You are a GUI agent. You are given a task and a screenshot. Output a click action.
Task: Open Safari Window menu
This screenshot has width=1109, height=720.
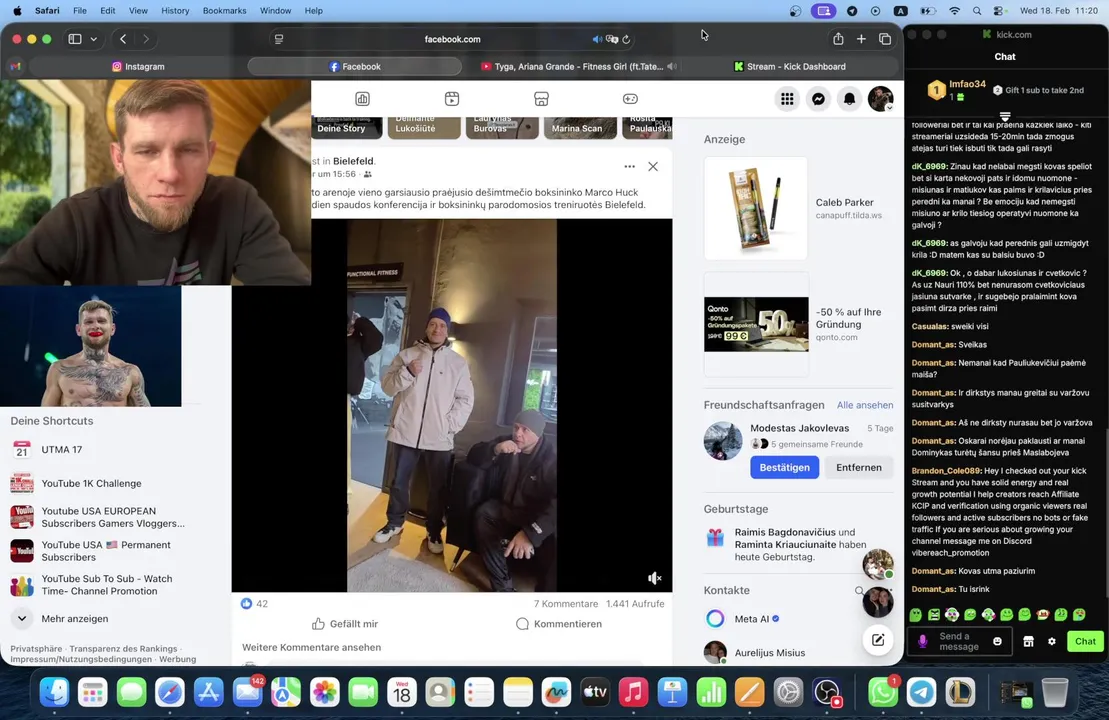pos(275,11)
